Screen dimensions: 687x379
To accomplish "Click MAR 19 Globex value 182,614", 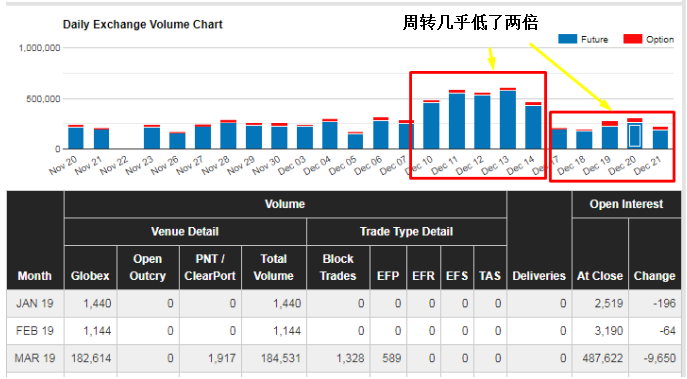I will pos(91,358).
